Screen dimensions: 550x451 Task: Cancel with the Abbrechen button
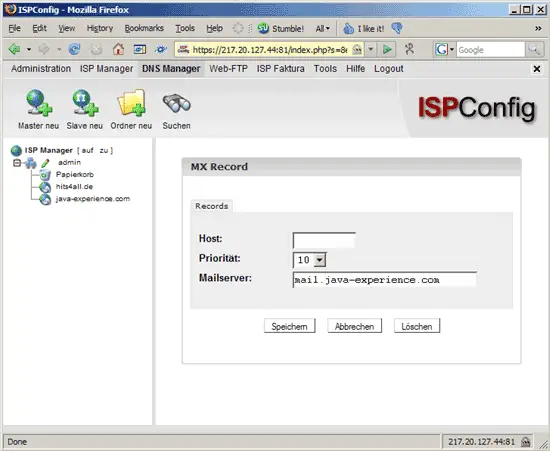[x=354, y=326]
